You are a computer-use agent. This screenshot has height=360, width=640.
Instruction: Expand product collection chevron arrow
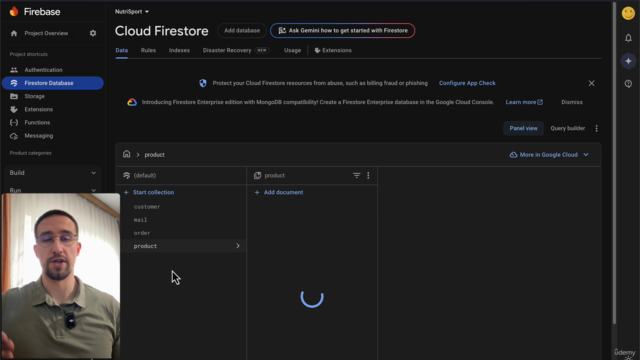238,246
